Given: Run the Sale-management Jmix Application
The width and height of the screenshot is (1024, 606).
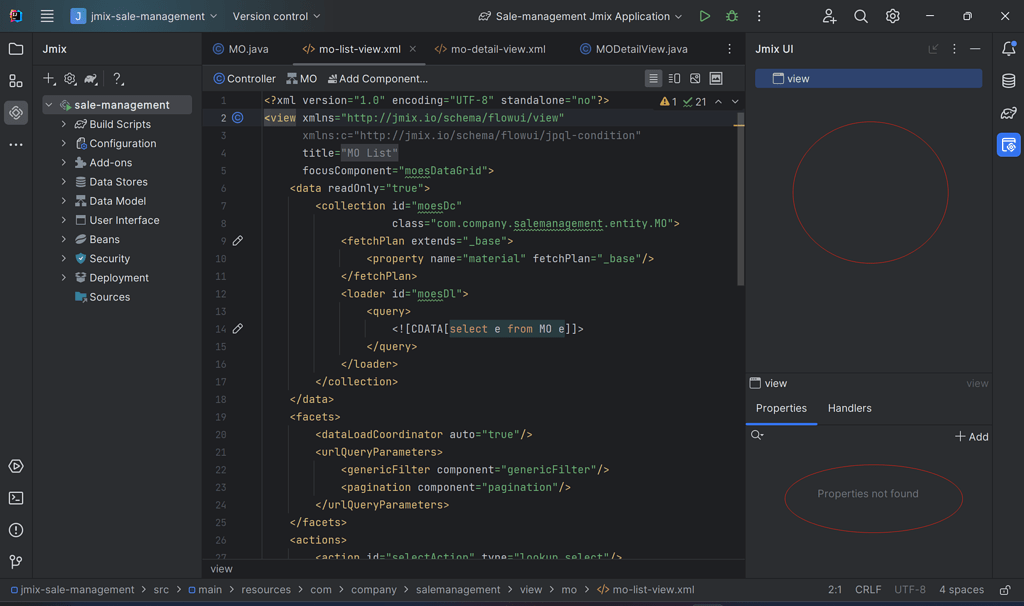Looking at the screenshot, I should tap(704, 16).
